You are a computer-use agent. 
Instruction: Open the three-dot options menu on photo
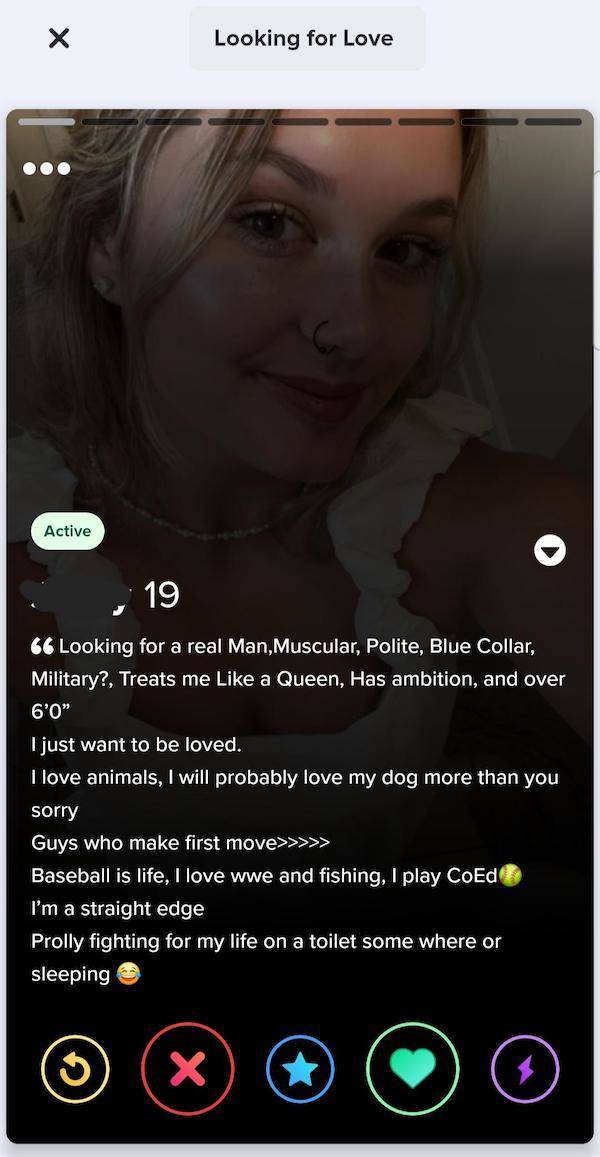pyautogui.click(x=46, y=168)
